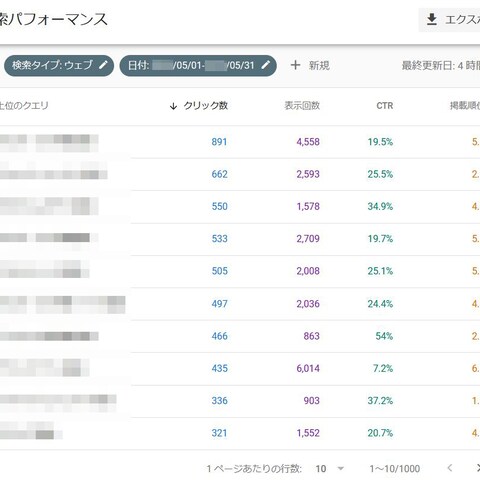The height and width of the screenshot is (480, 480).
Task: Click the blurred query in the 466 row
Action: click(49, 336)
